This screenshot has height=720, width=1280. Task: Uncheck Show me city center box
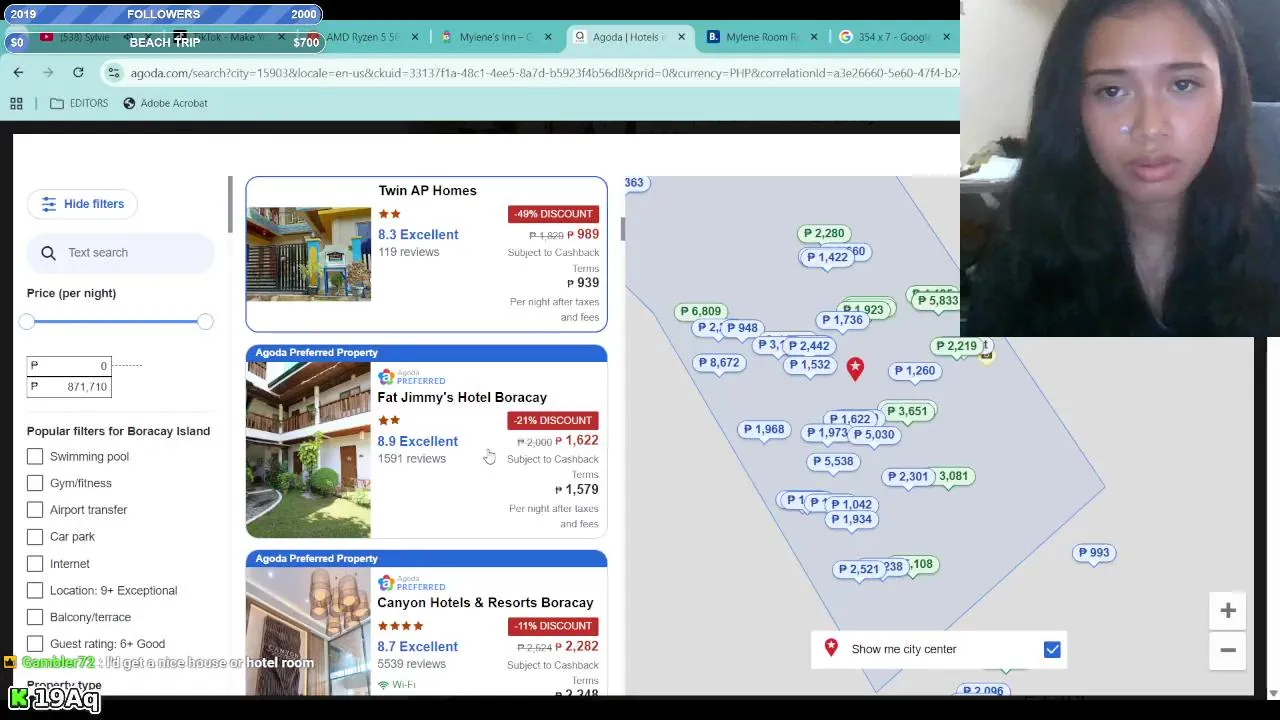click(1052, 650)
